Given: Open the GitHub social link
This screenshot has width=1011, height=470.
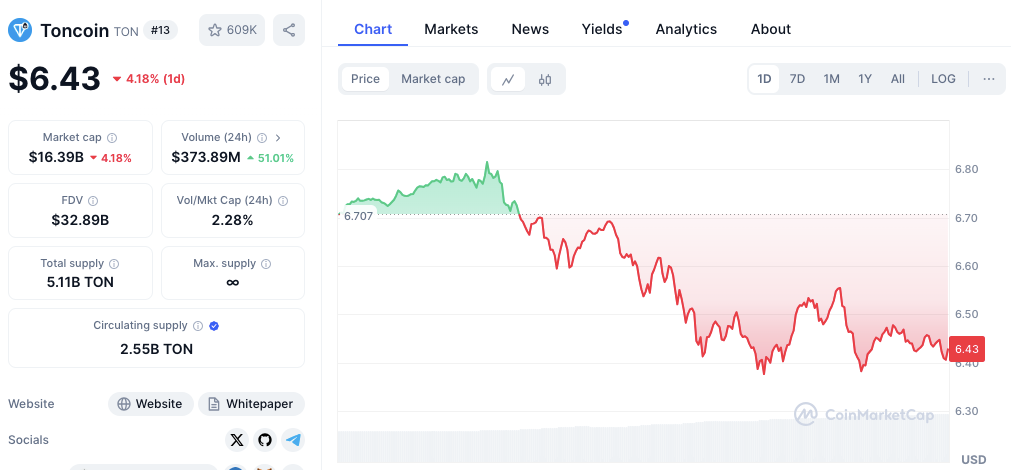Looking at the screenshot, I should [x=264, y=440].
